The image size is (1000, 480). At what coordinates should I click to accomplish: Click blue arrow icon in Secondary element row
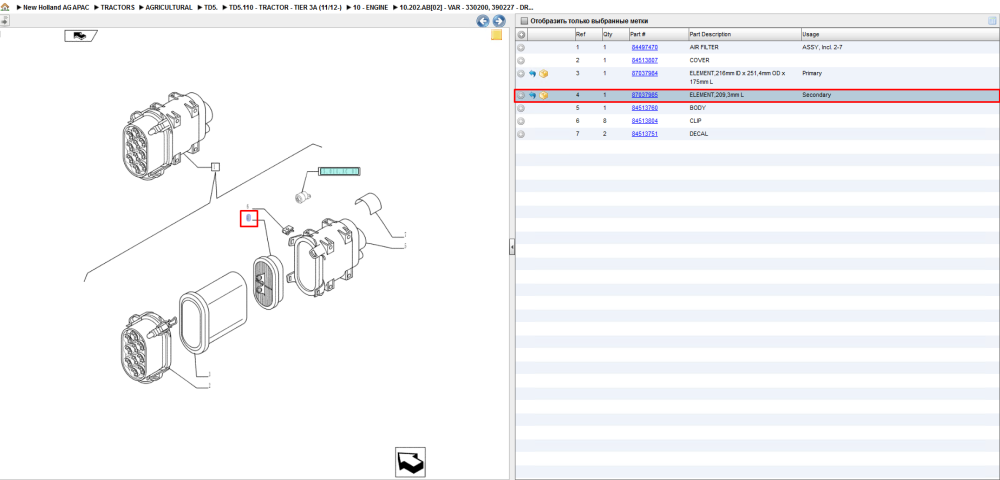tap(533, 96)
